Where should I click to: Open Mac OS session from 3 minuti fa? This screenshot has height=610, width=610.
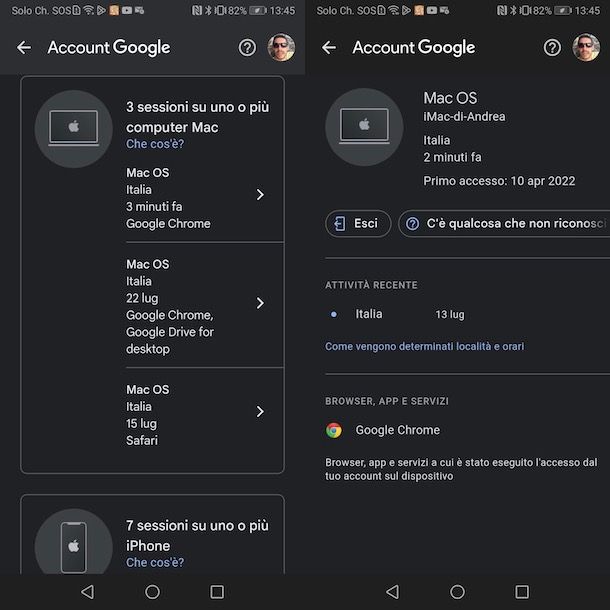(x=205, y=198)
